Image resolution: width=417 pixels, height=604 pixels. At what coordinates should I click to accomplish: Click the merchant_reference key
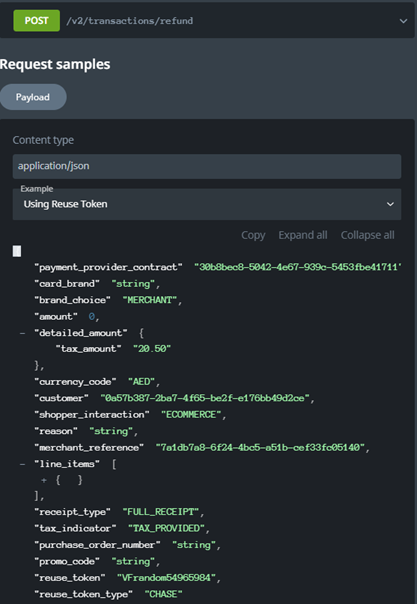[89, 447]
